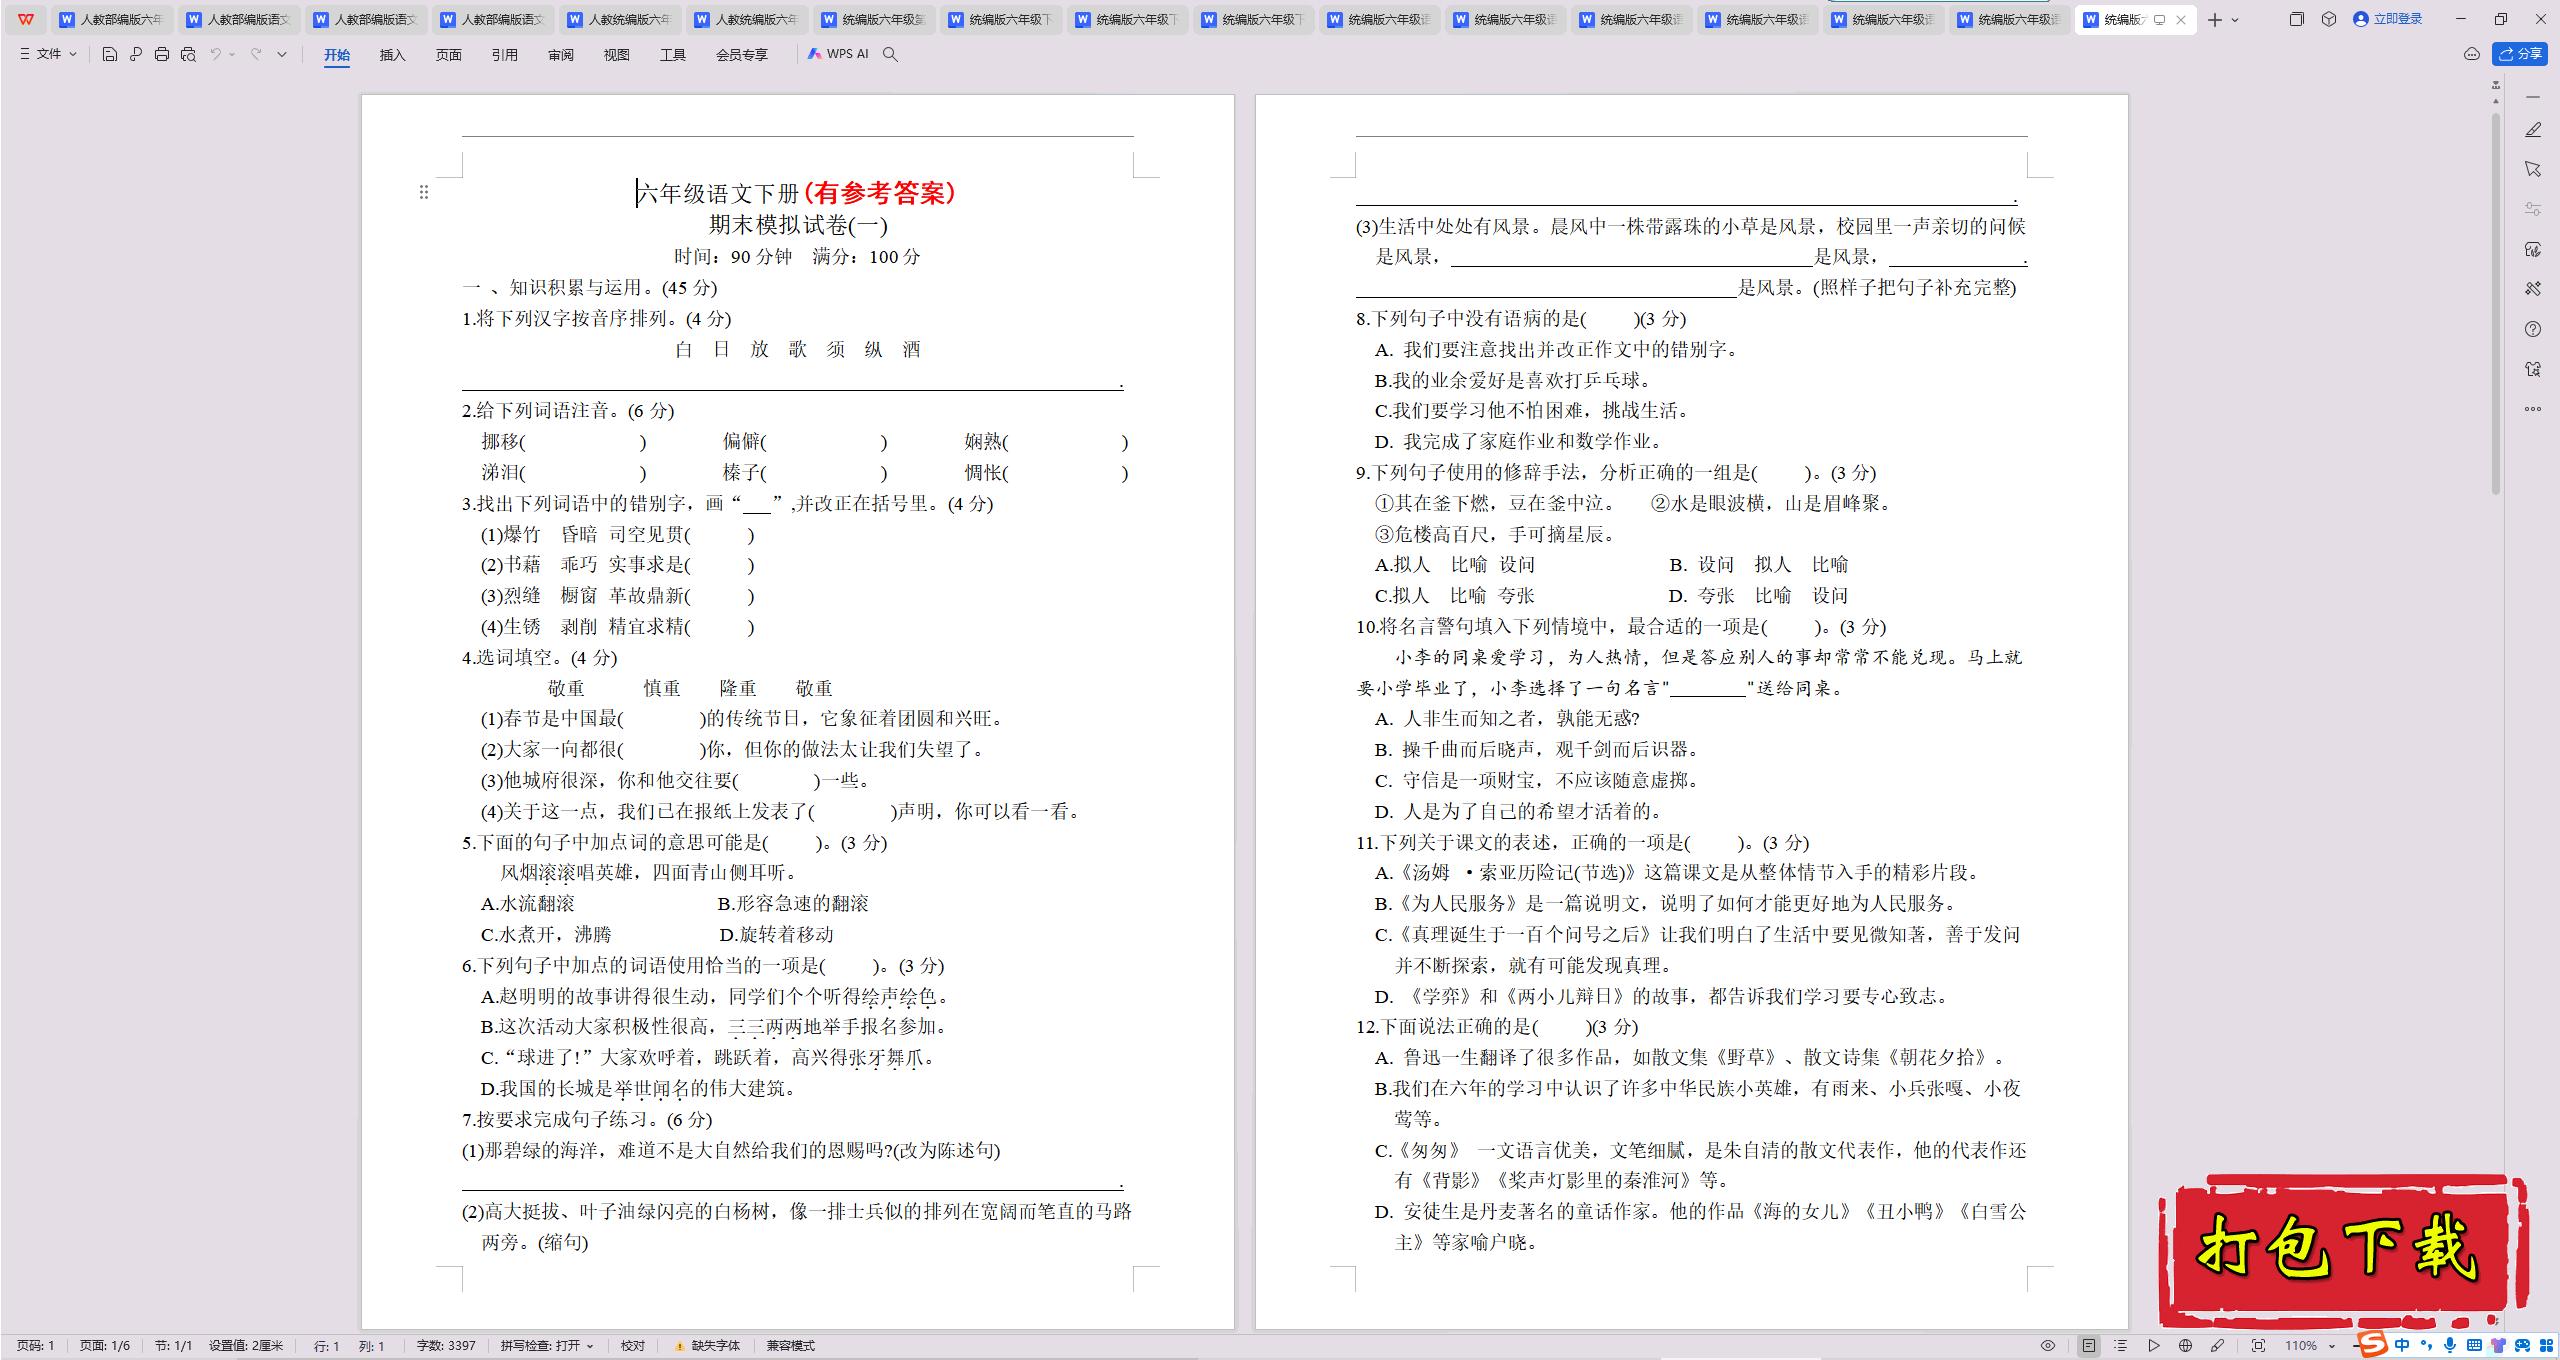Click the cloud sync status icon
Viewport: 2560px width, 1360px height.
pyautogui.click(x=2471, y=54)
